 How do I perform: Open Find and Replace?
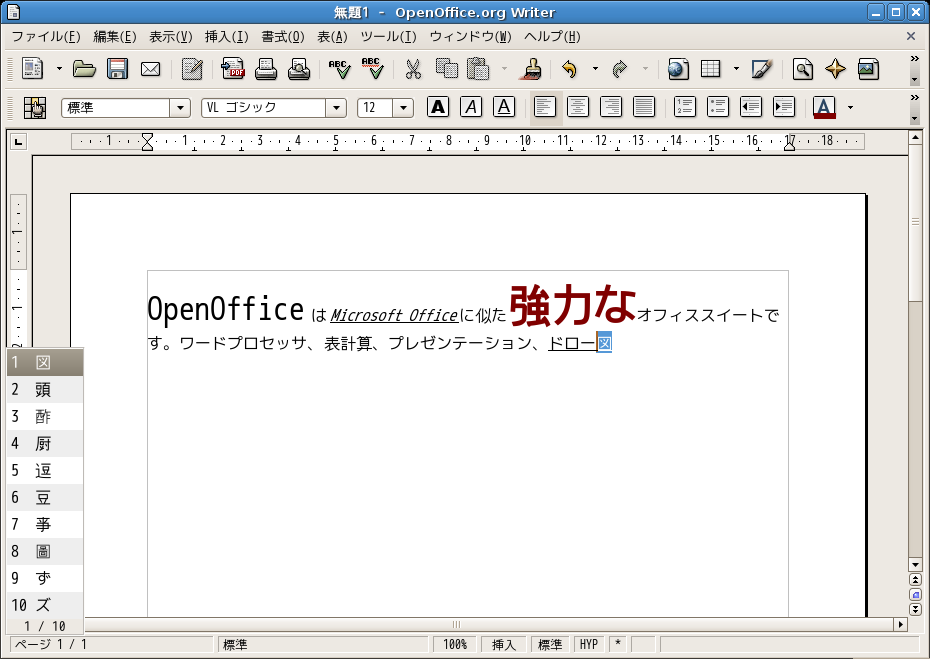(x=802, y=69)
